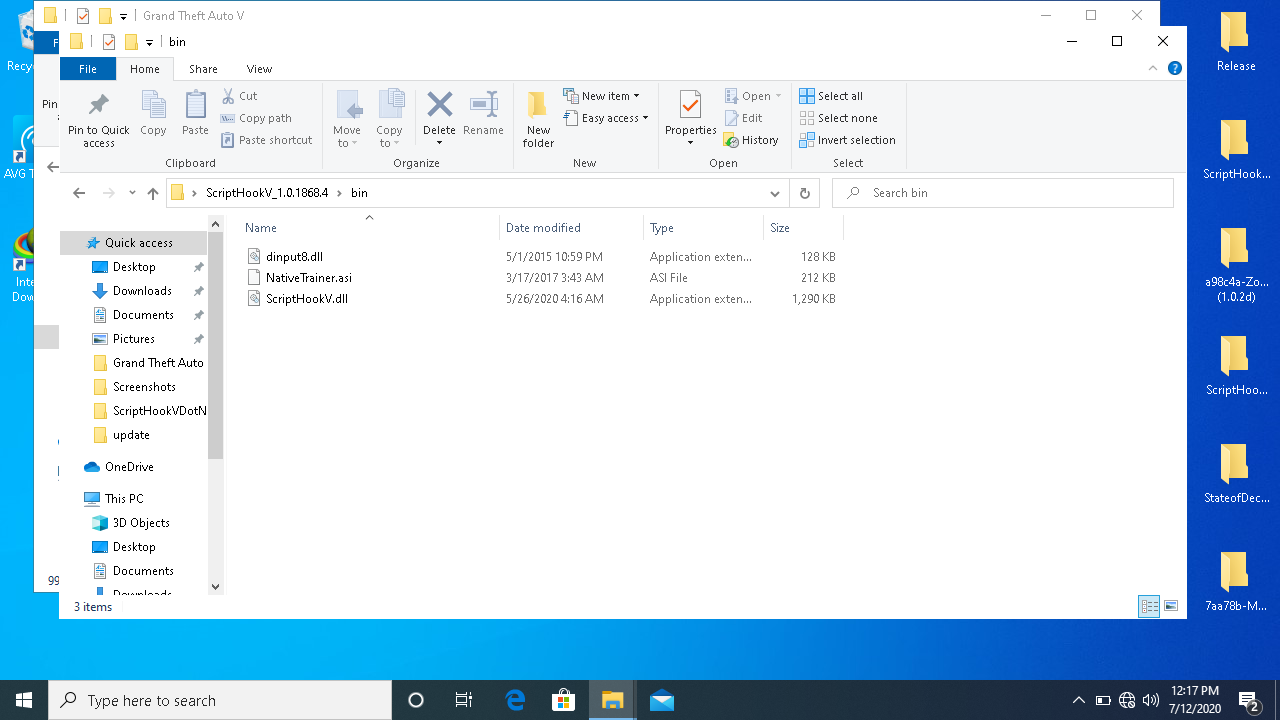Viewport: 1280px width, 720px height.
Task: Switch to large icons view
Action: (x=1171, y=606)
